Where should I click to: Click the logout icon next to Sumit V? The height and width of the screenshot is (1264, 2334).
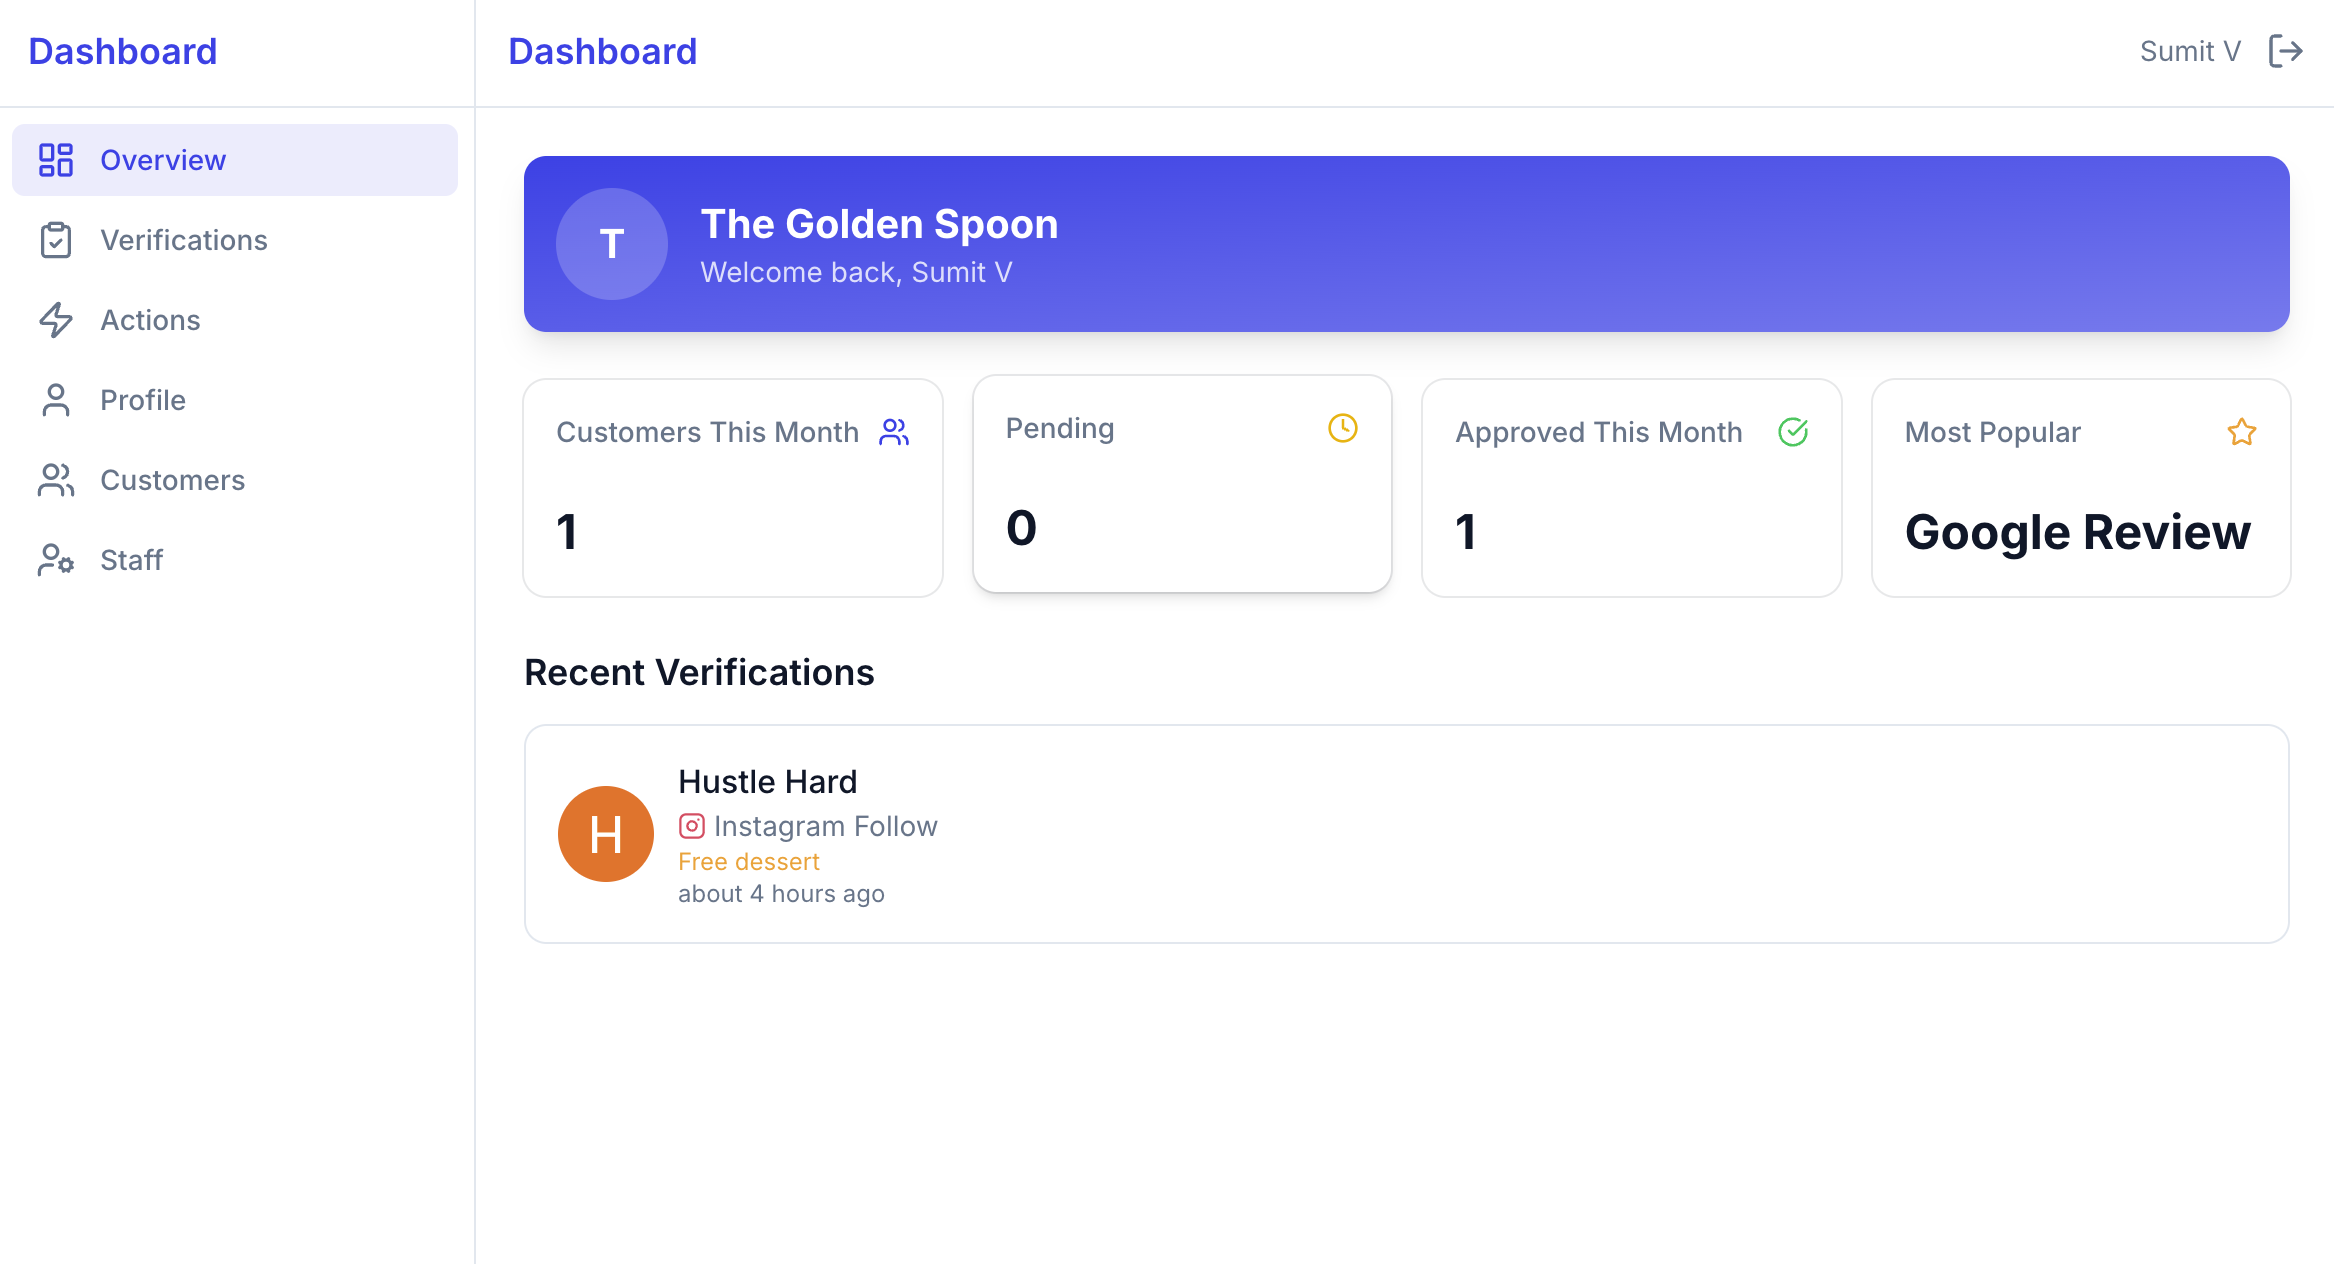click(x=2285, y=51)
